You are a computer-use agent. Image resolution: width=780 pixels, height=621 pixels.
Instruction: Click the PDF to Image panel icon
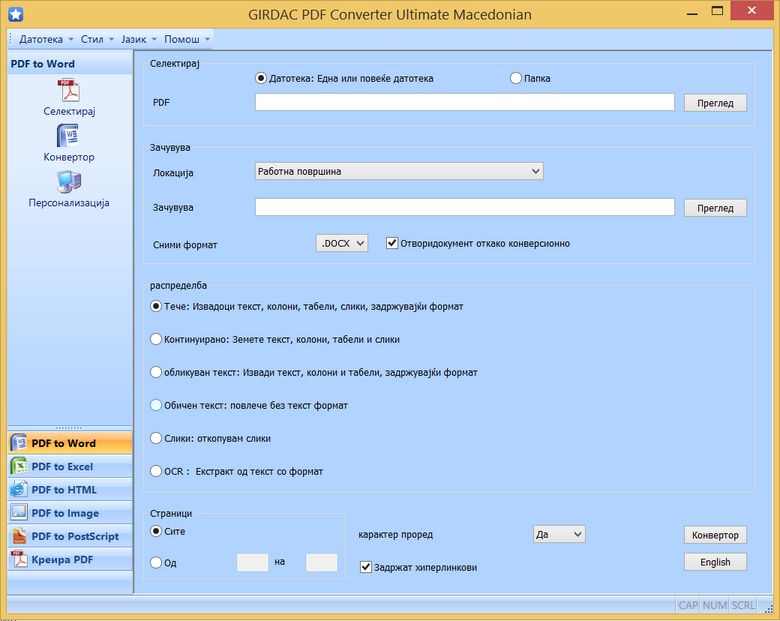tap(19, 513)
